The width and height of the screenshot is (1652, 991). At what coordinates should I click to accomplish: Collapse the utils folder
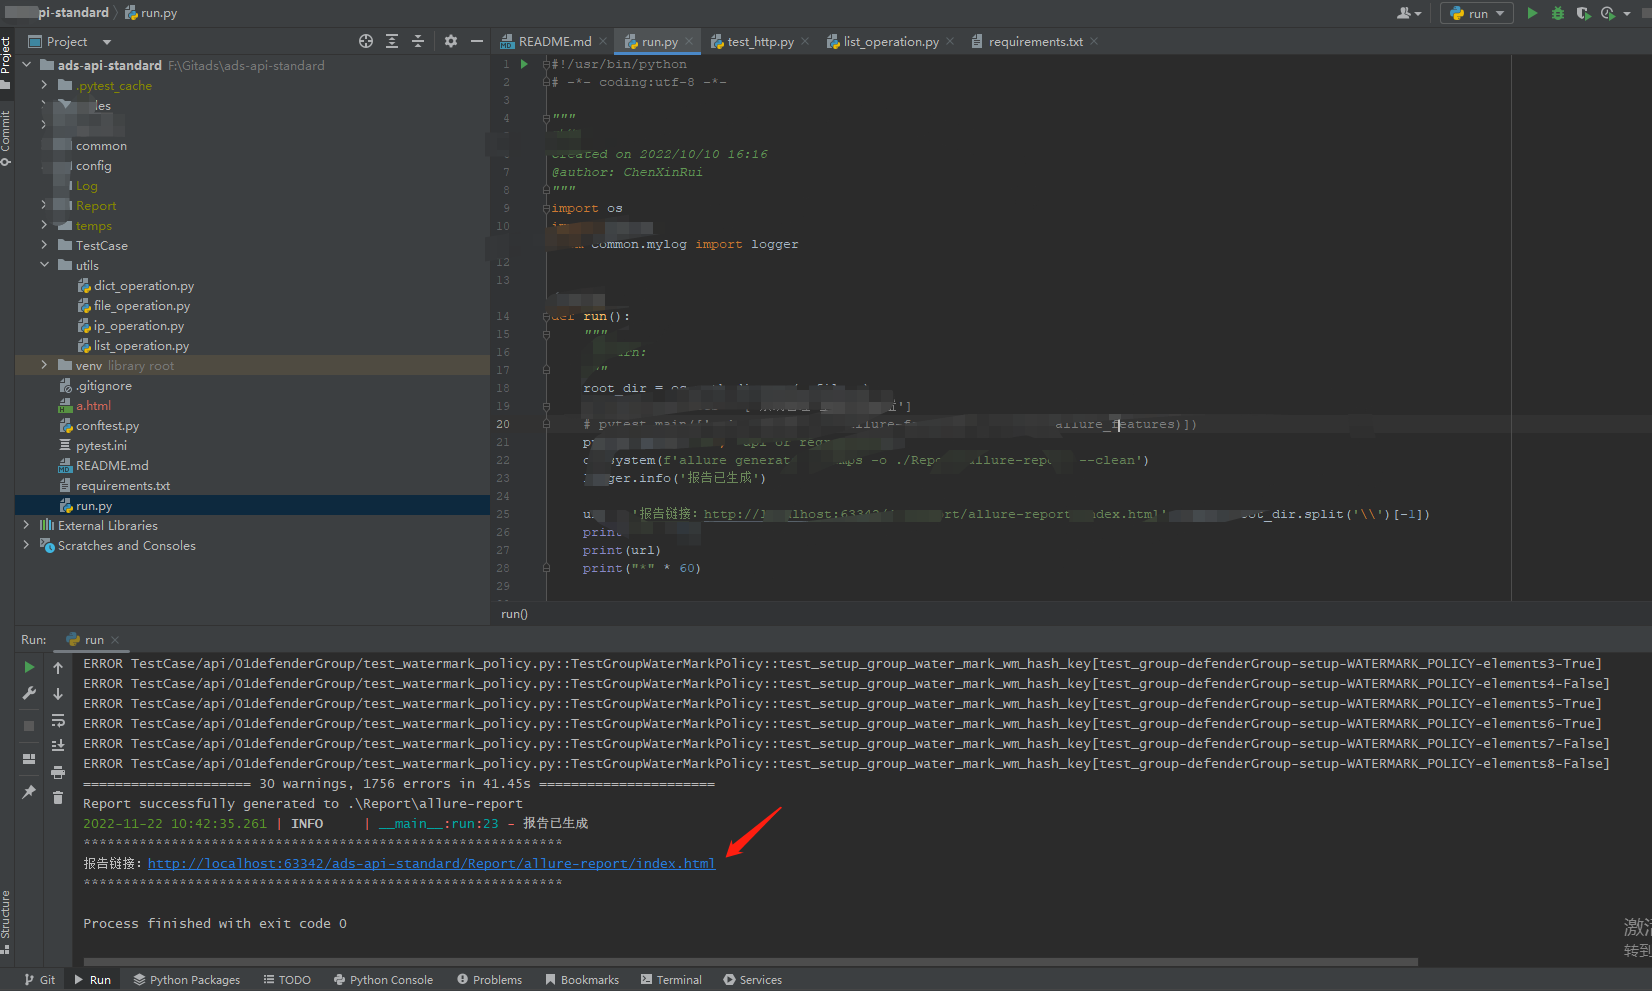point(44,265)
